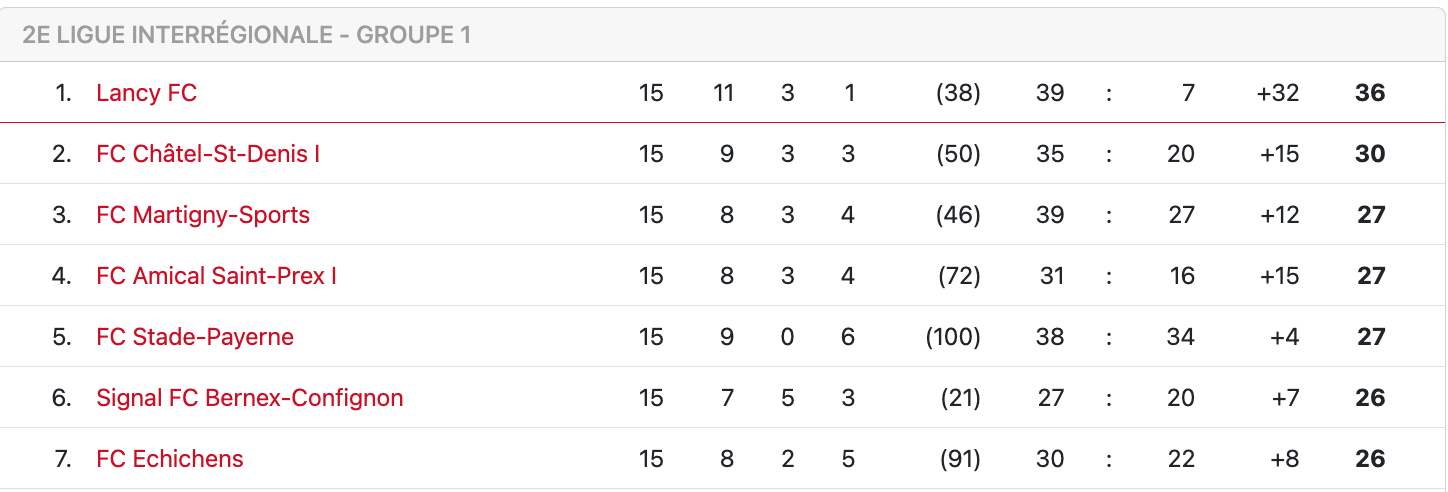Select FC Amical Saint-Prex I link

point(216,276)
